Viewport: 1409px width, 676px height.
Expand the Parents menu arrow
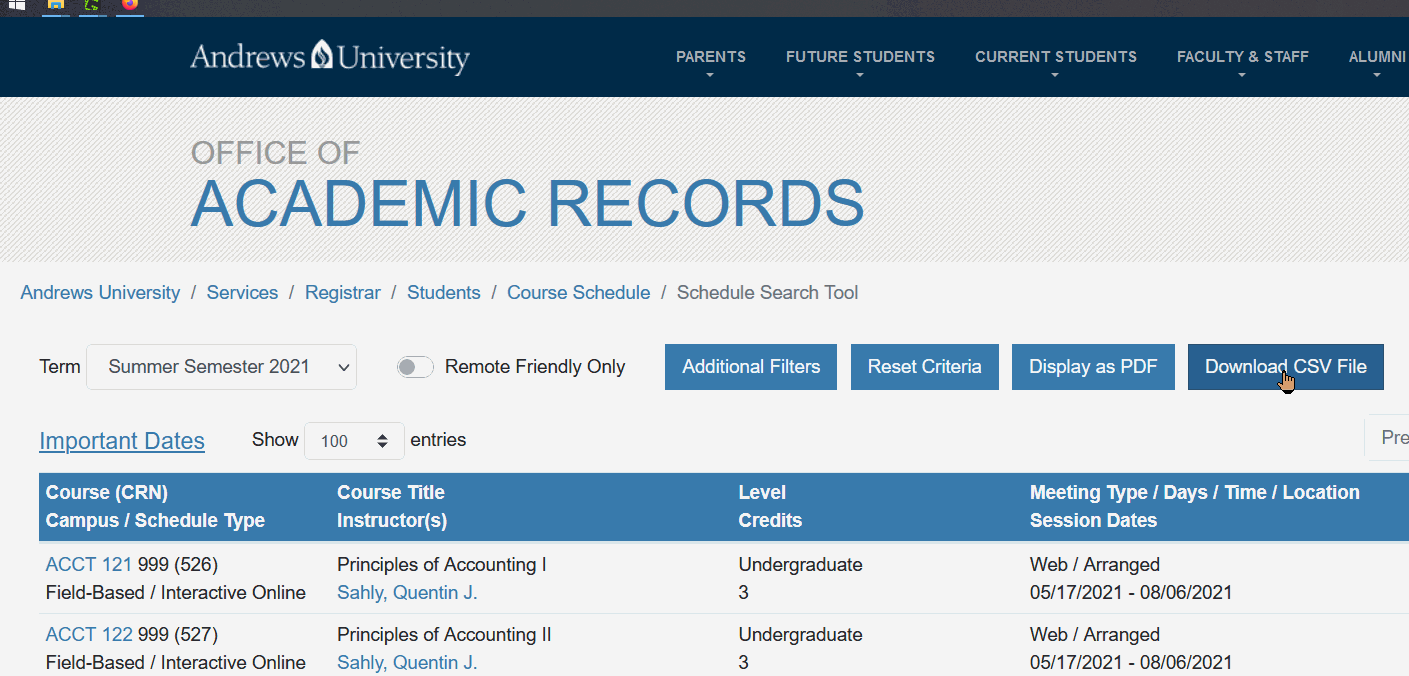710,75
